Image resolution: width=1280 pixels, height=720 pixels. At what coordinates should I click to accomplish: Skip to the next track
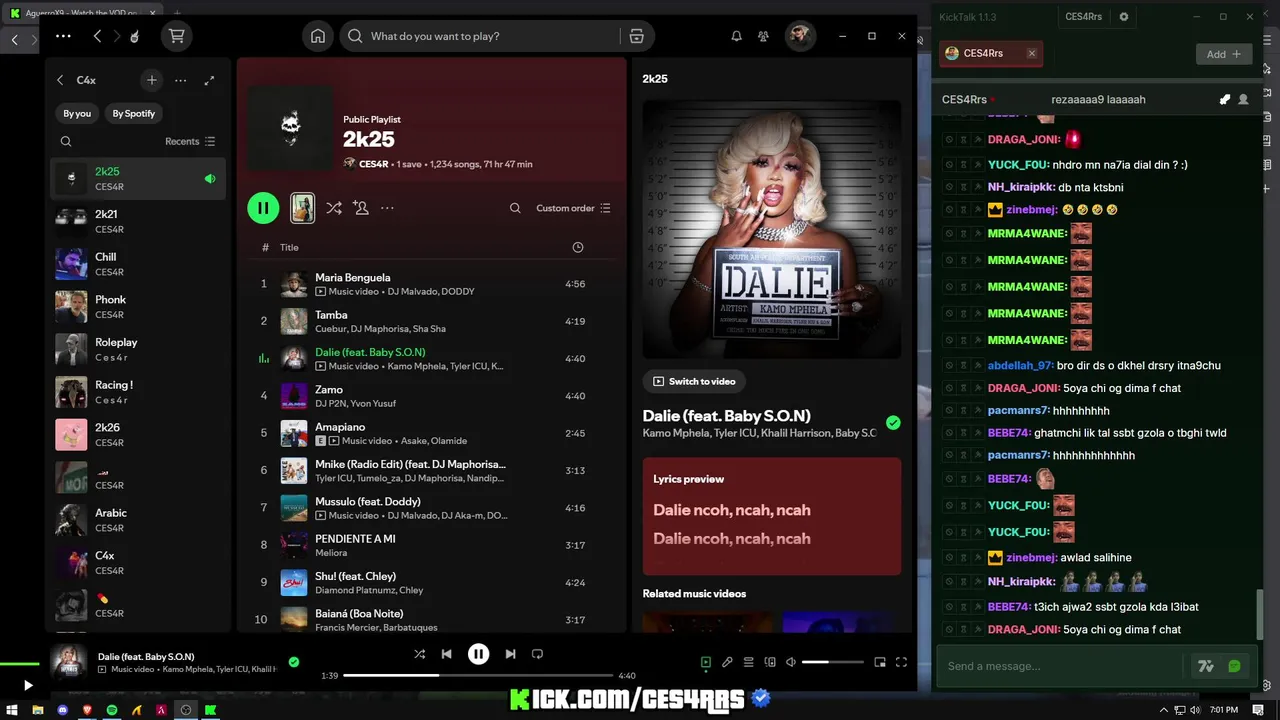pos(510,654)
